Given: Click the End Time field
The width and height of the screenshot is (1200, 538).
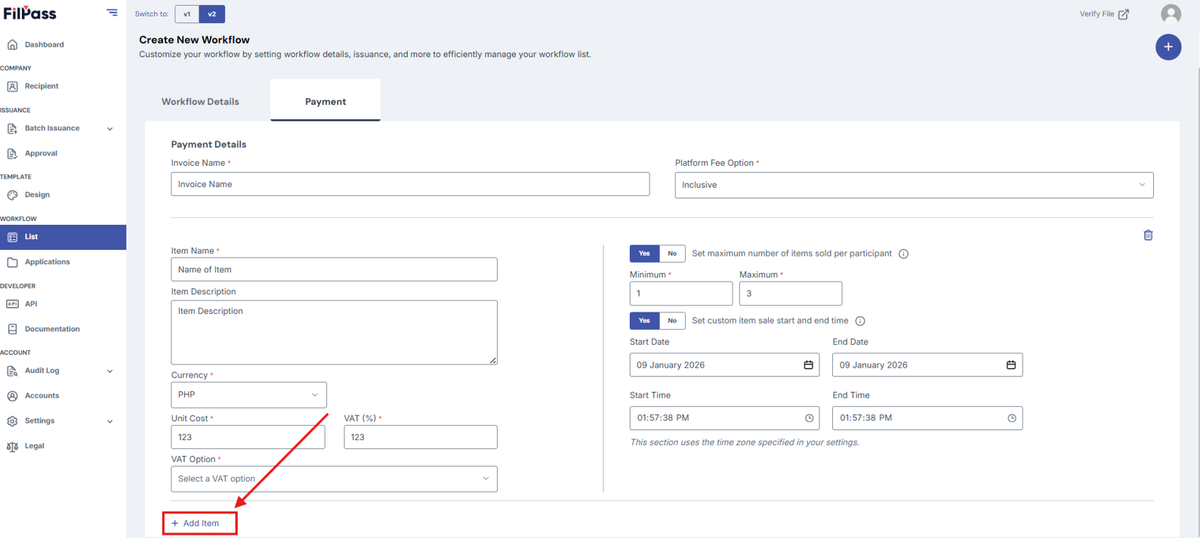Looking at the screenshot, I should pos(927,418).
